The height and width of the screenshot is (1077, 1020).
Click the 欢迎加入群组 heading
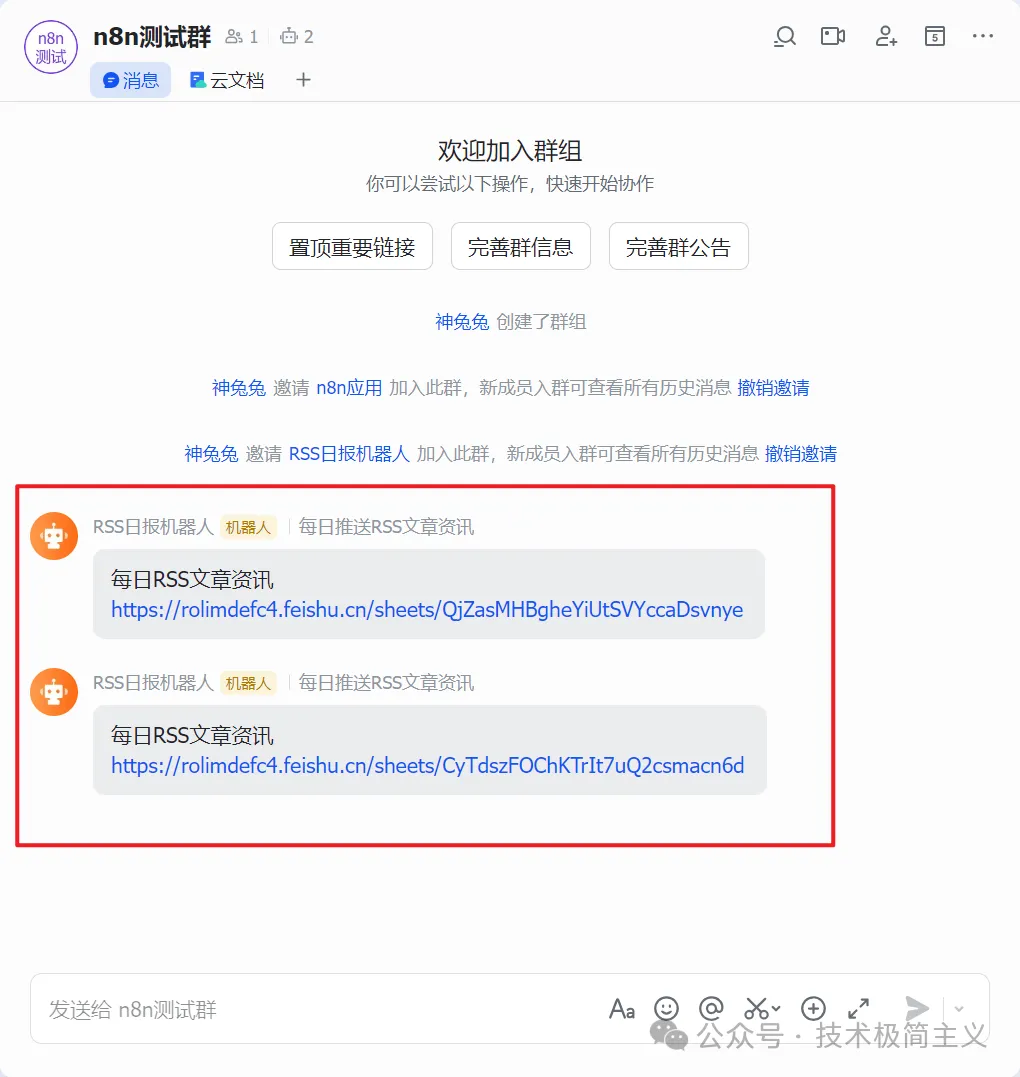(510, 150)
